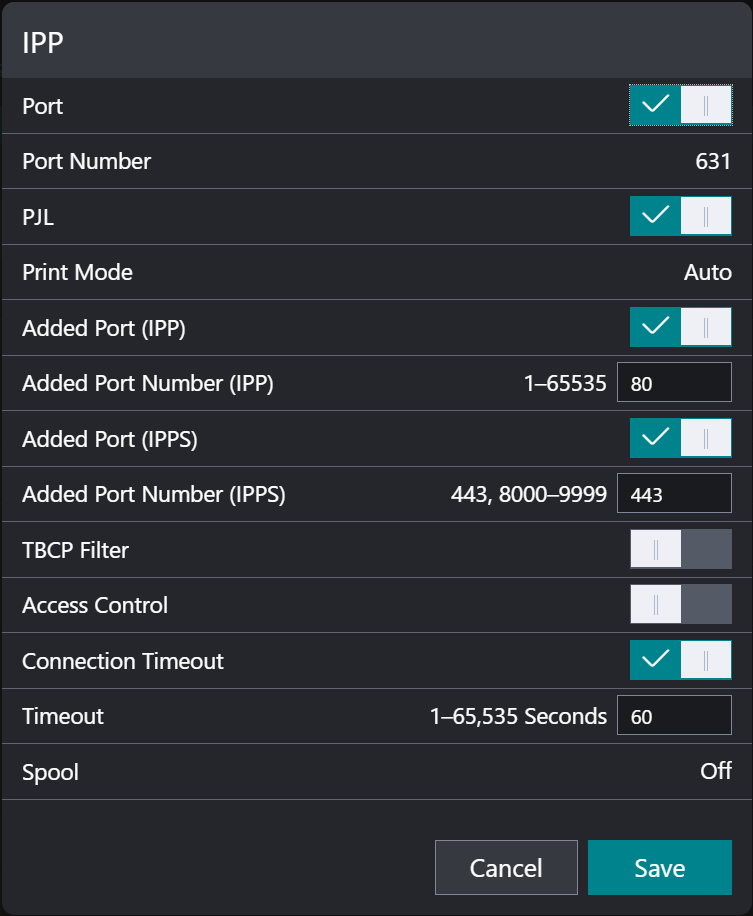Save the IPP settings
Screen dimensions: 753x916
[659, 868]
